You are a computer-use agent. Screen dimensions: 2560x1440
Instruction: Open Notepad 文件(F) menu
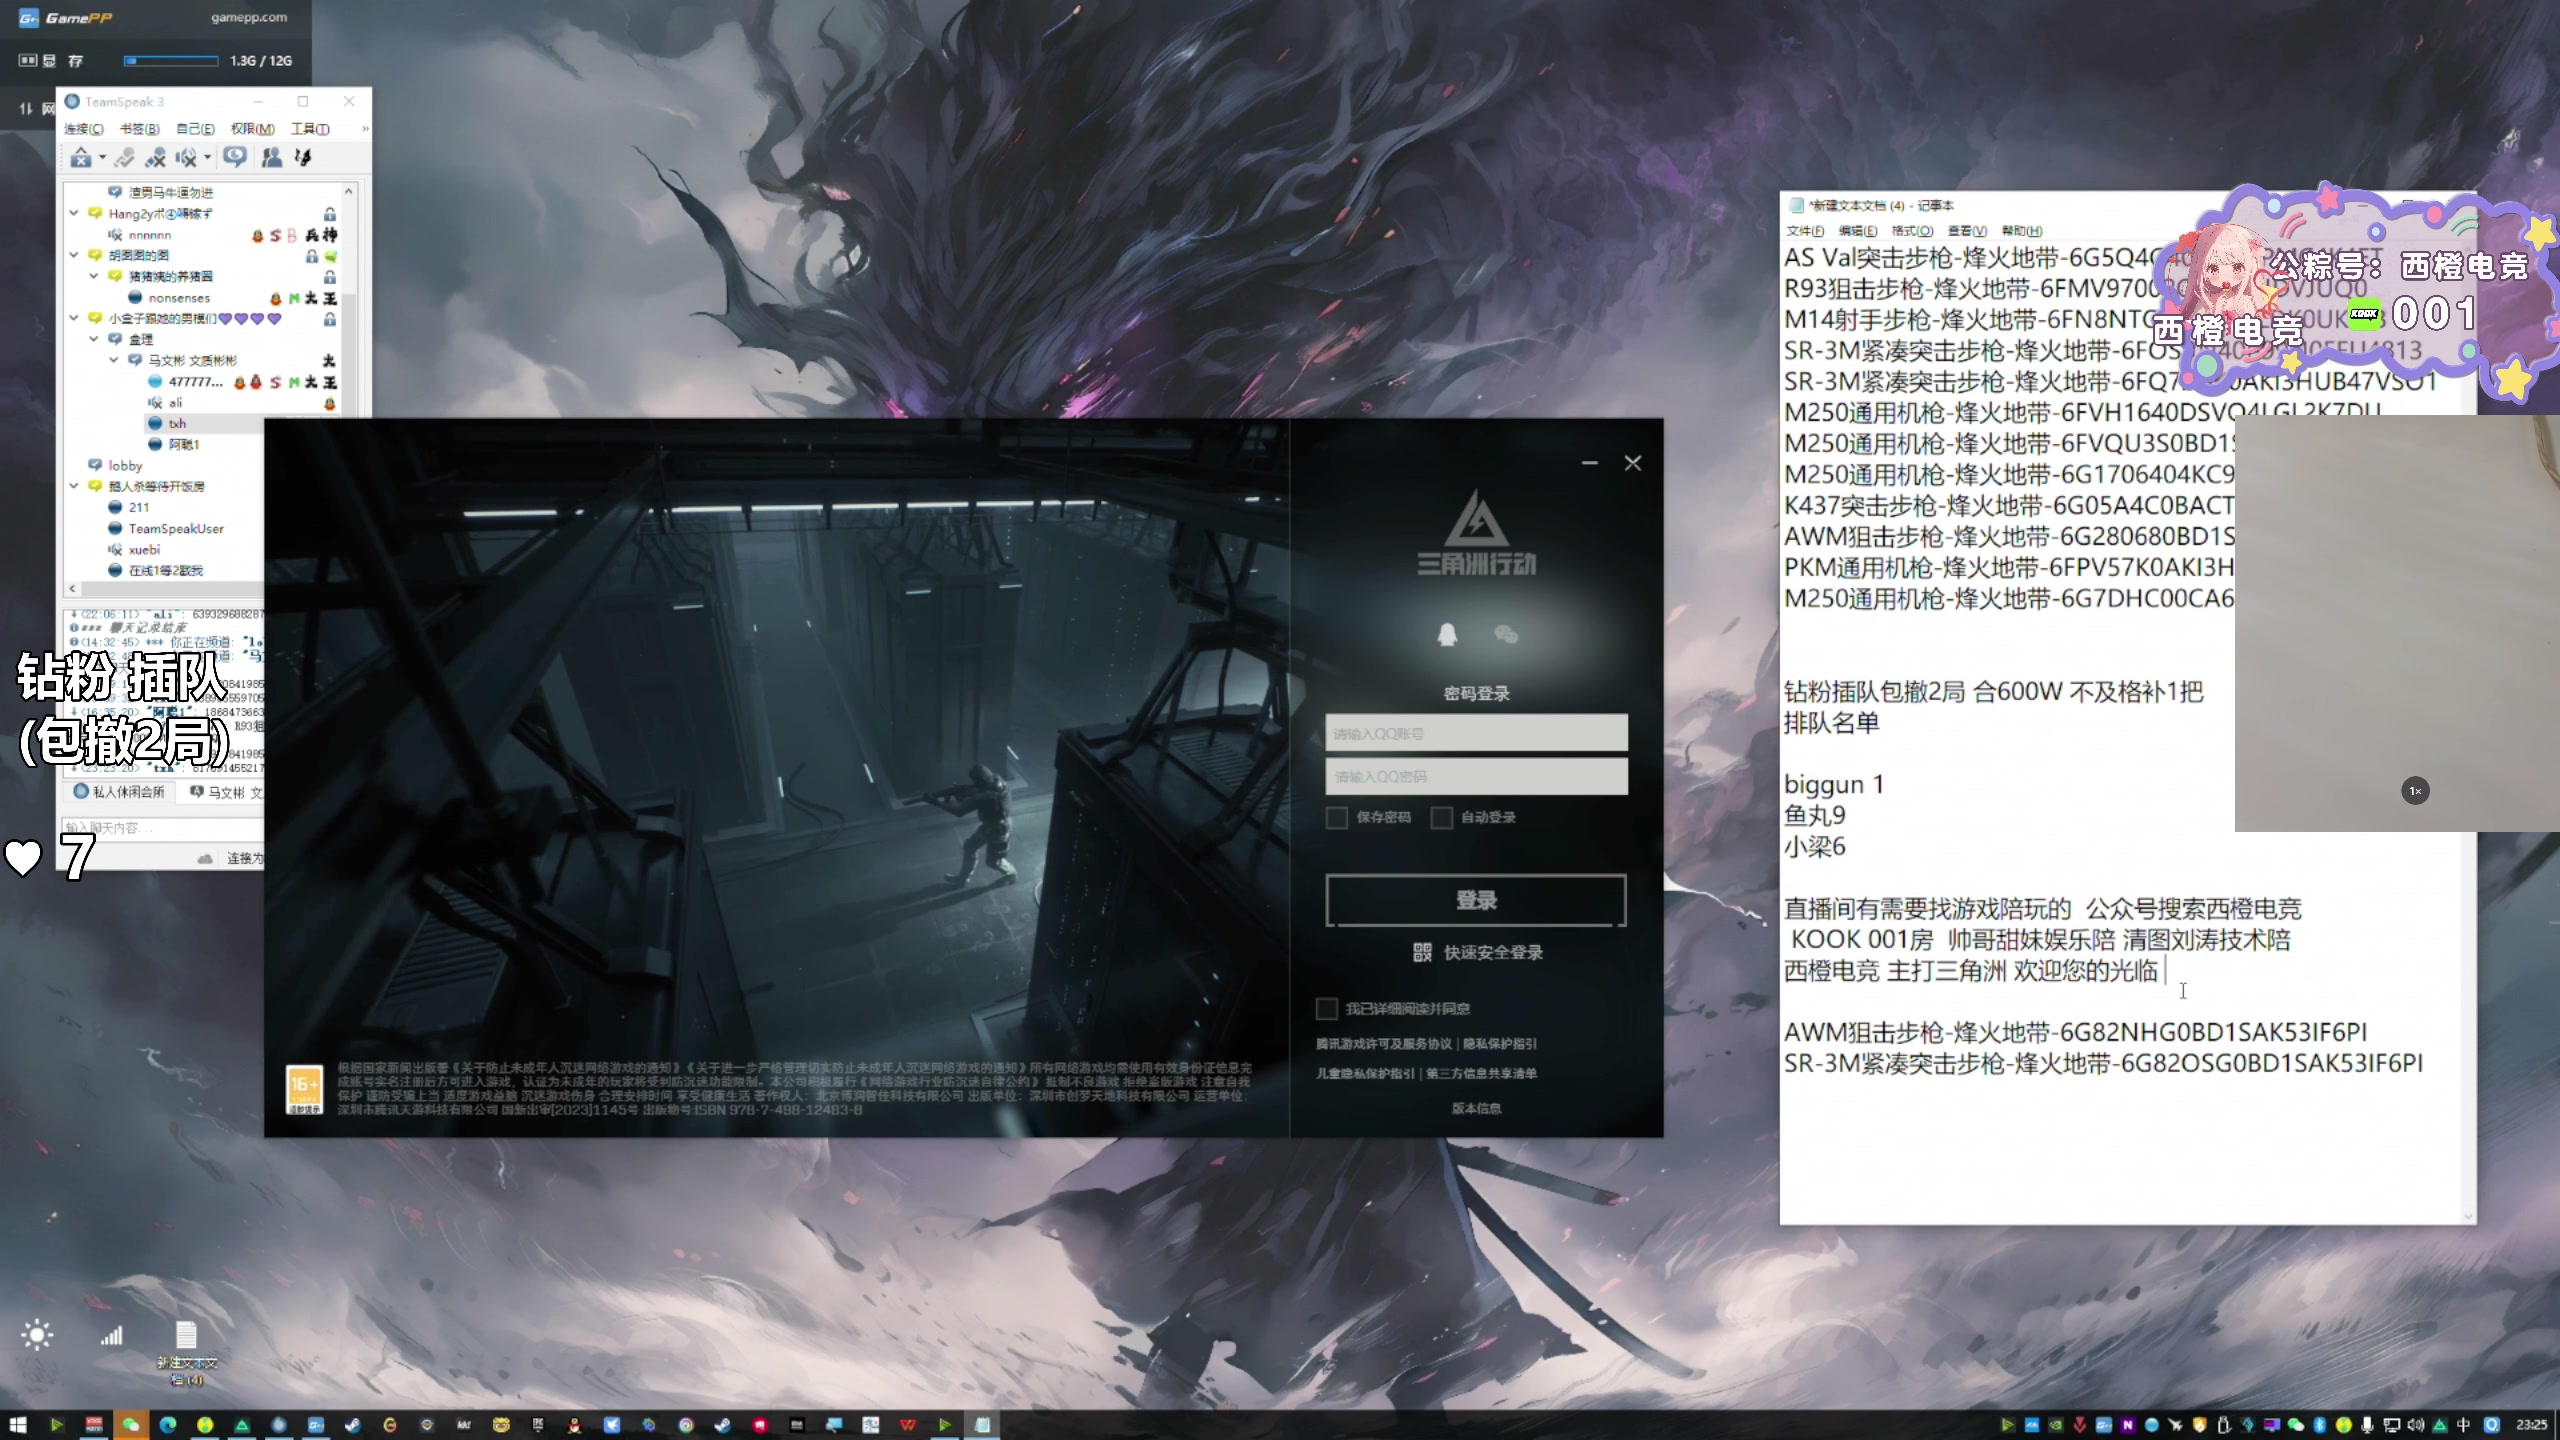pos(1805,231)
